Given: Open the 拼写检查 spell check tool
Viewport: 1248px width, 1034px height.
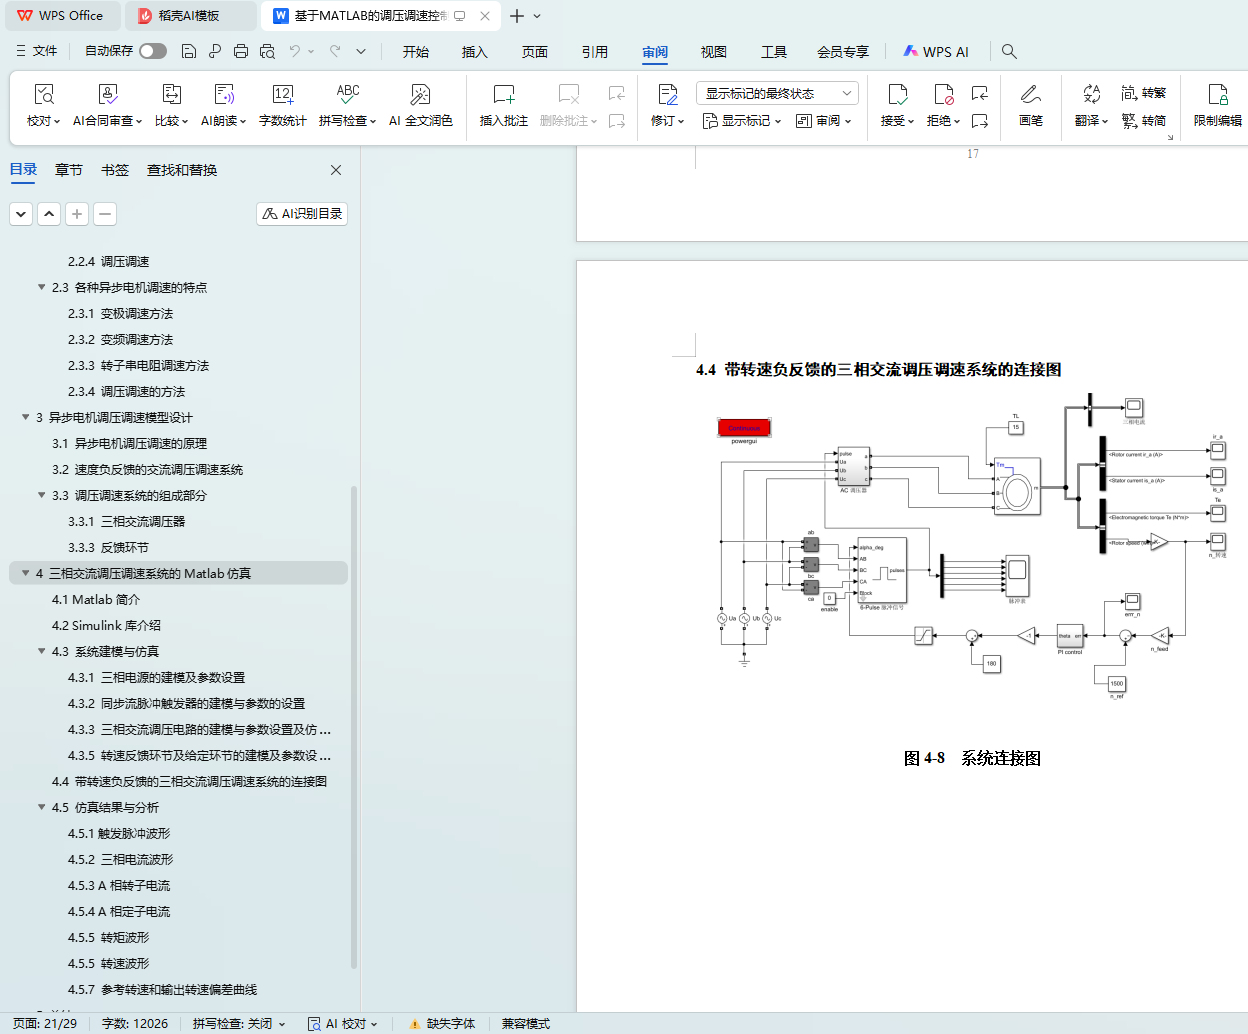Looking at the screenshot, I should pyautogui.click(x=346, y=104).
